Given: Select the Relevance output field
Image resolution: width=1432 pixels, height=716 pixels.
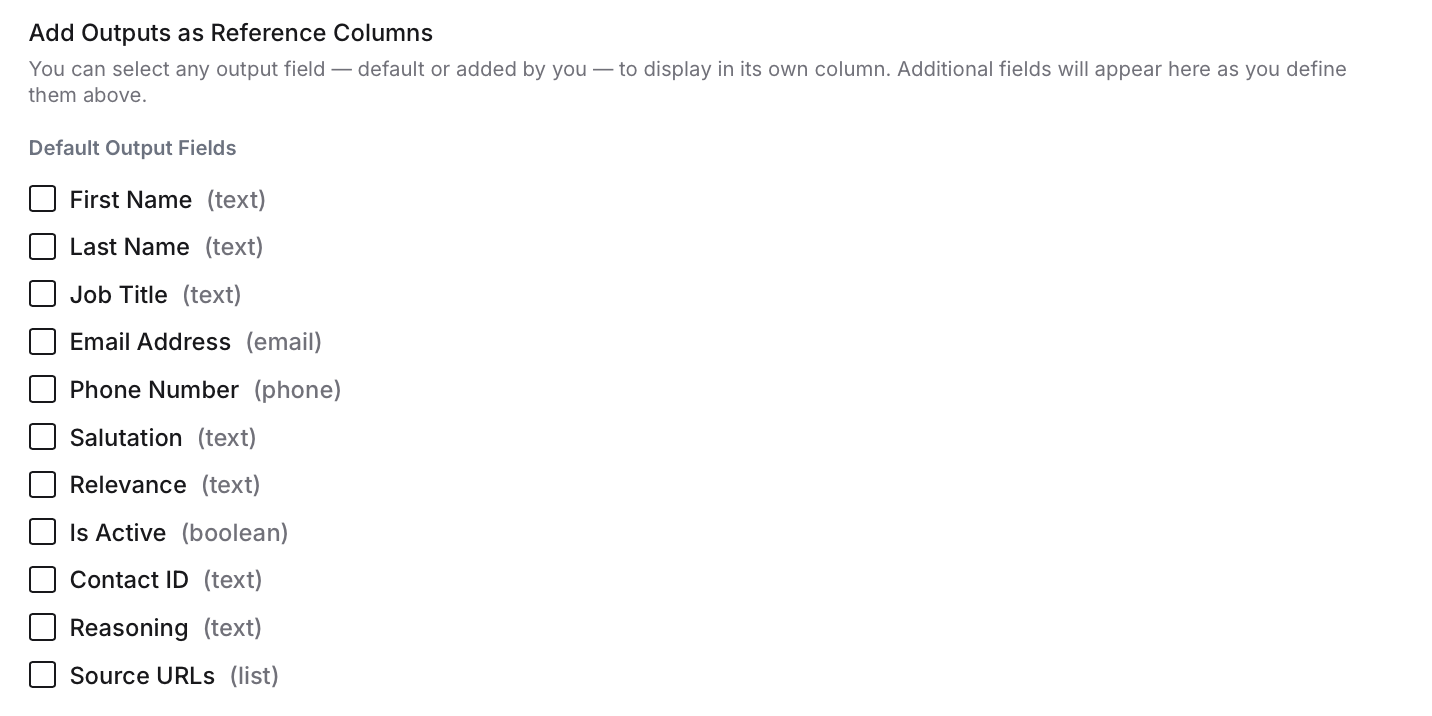Looking at the screenshot, I should [42, 484].
